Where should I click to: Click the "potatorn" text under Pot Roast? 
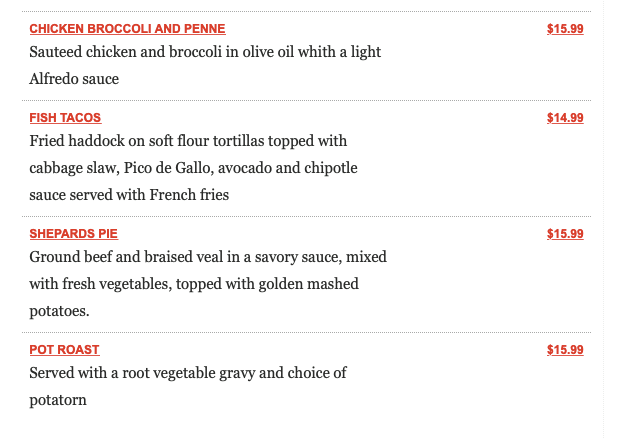pos(58,400)
